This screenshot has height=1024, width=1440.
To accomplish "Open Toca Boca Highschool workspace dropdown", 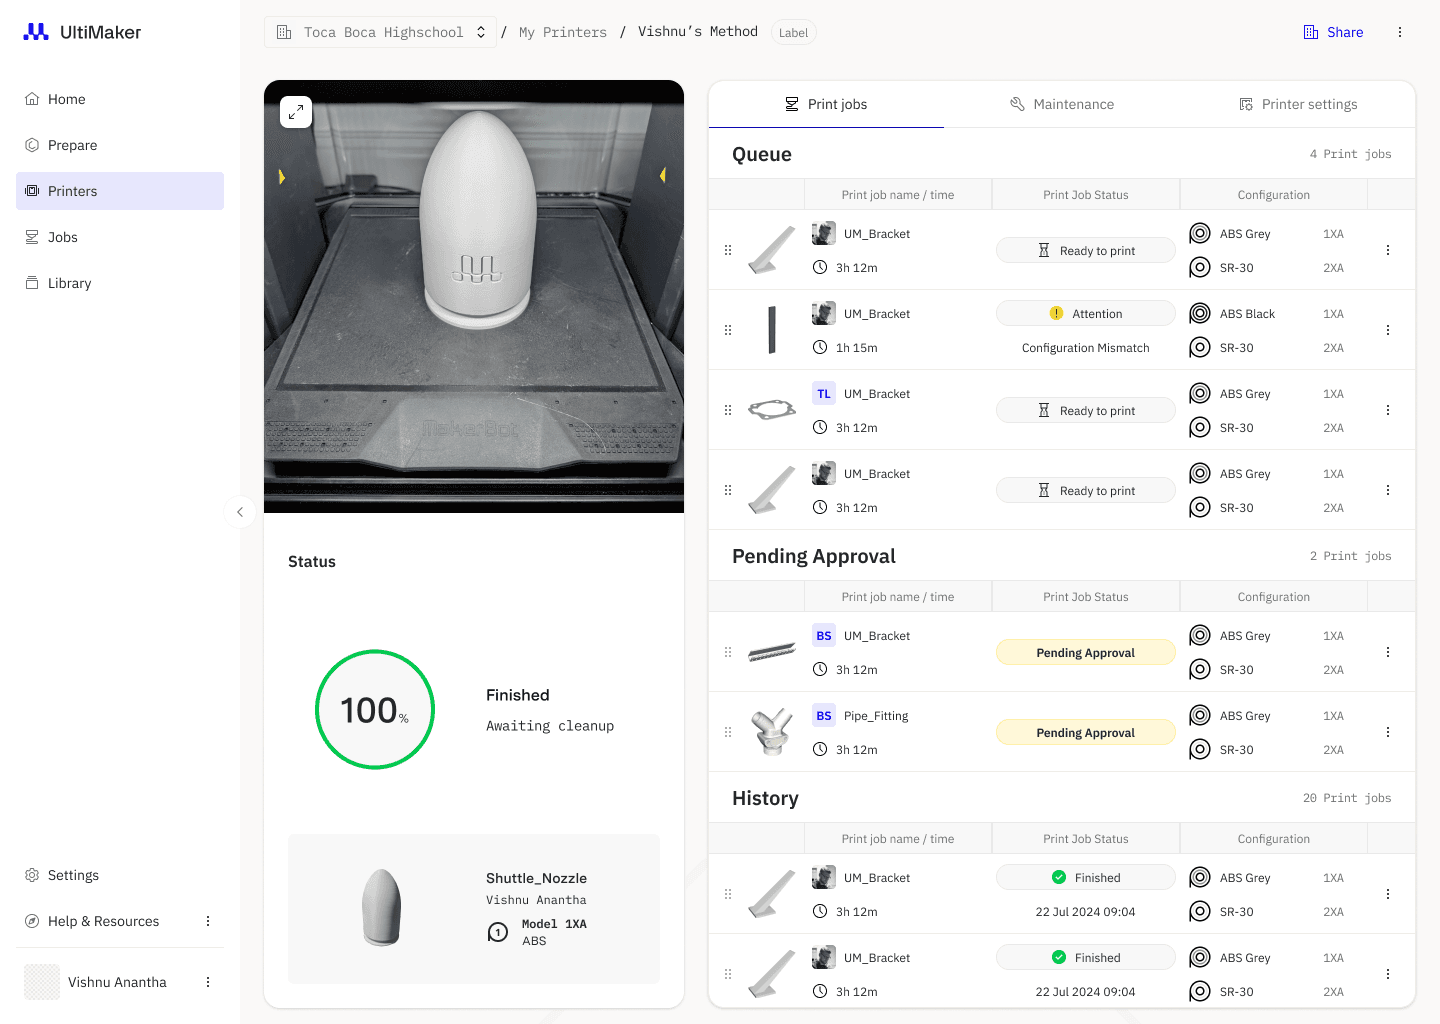I will click(380, 32).
